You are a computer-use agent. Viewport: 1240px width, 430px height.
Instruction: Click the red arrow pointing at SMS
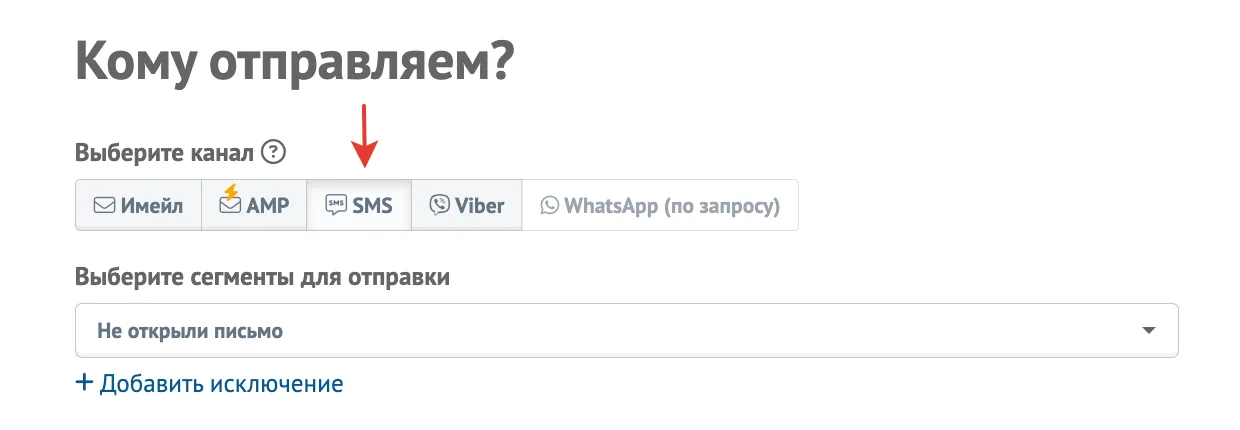coord(365,134)
